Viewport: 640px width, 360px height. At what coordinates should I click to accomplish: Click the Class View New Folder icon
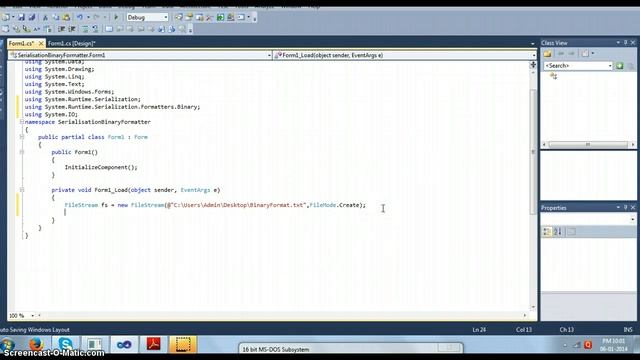tap(547, 54)
